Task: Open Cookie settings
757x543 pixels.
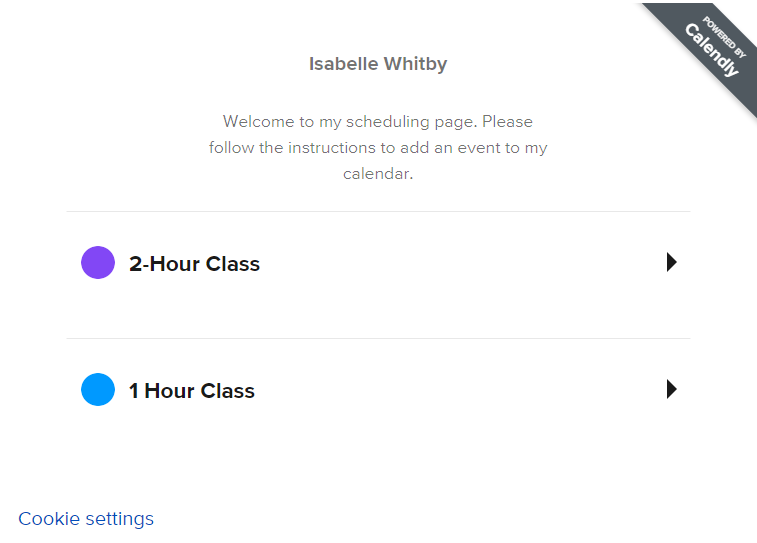Action: point(86,519)
